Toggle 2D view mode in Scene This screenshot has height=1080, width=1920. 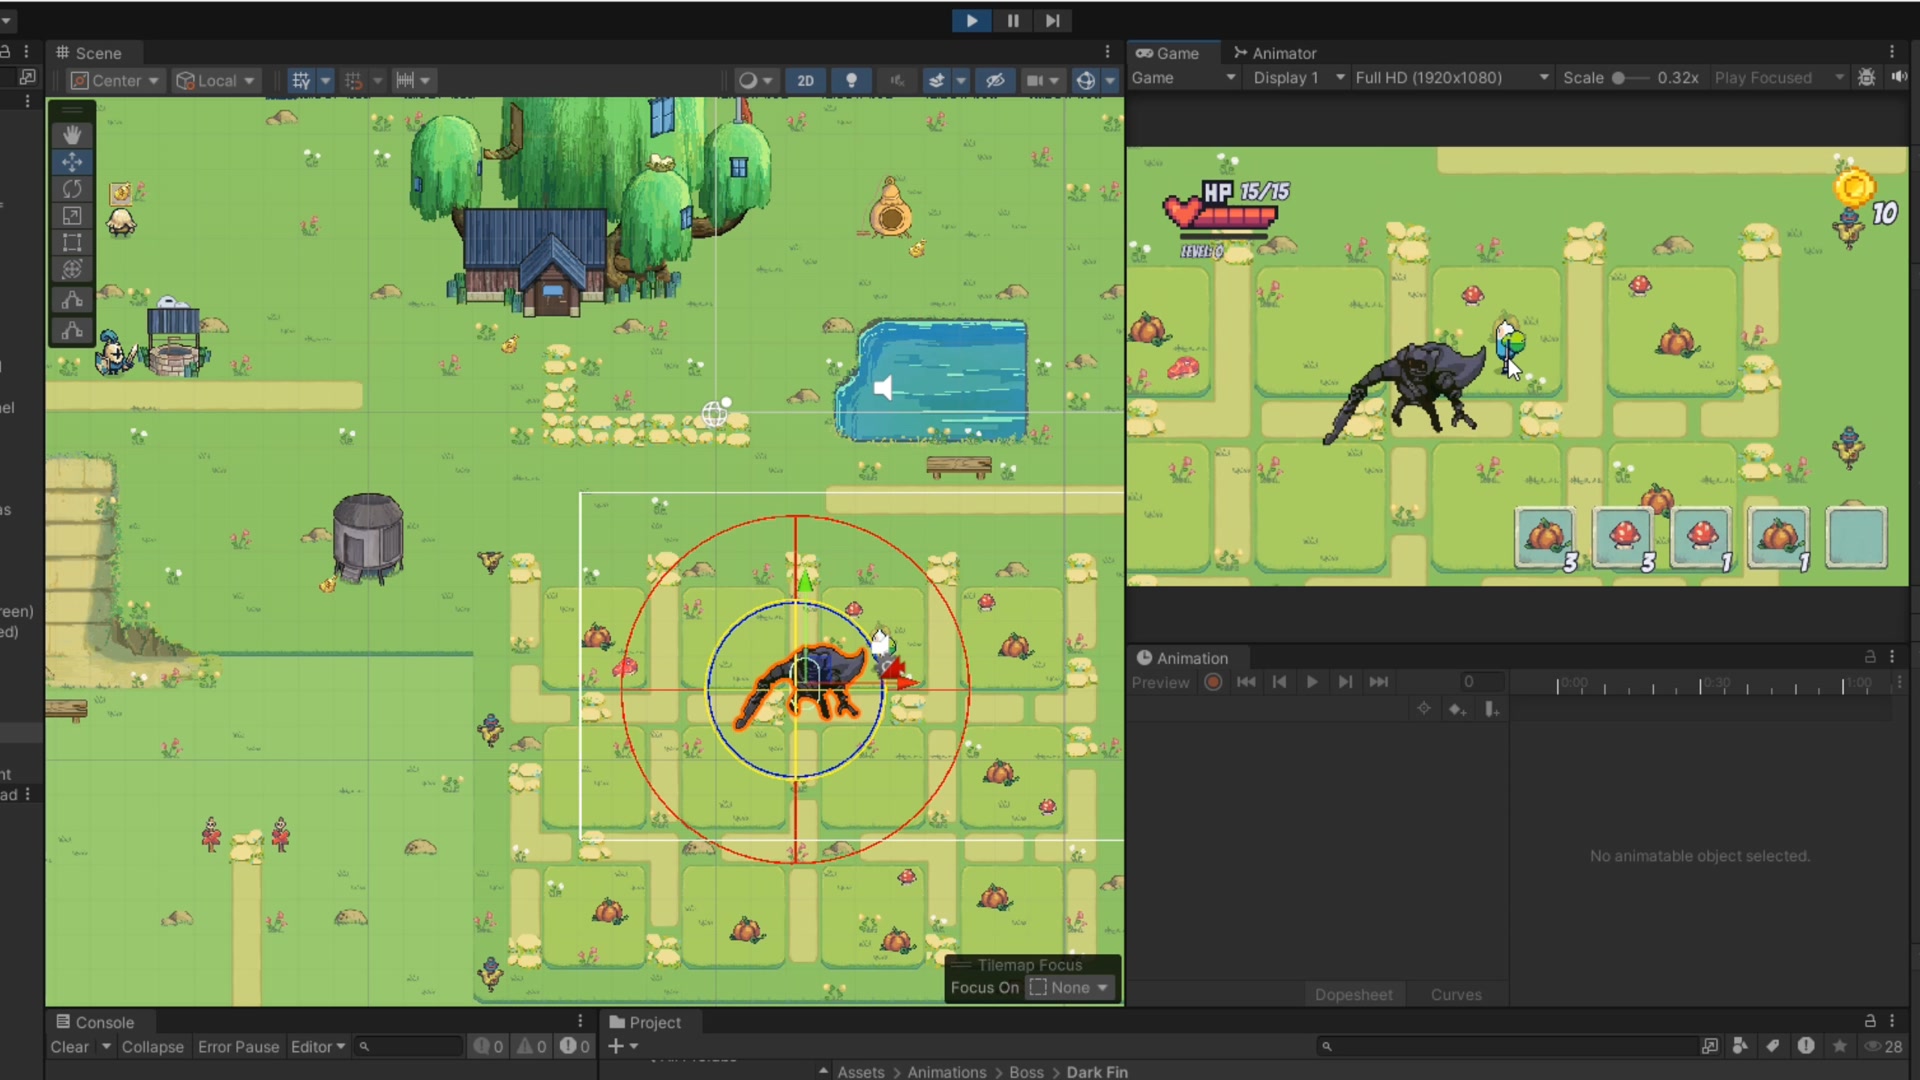pyautogui.click(x=805, y=80)
